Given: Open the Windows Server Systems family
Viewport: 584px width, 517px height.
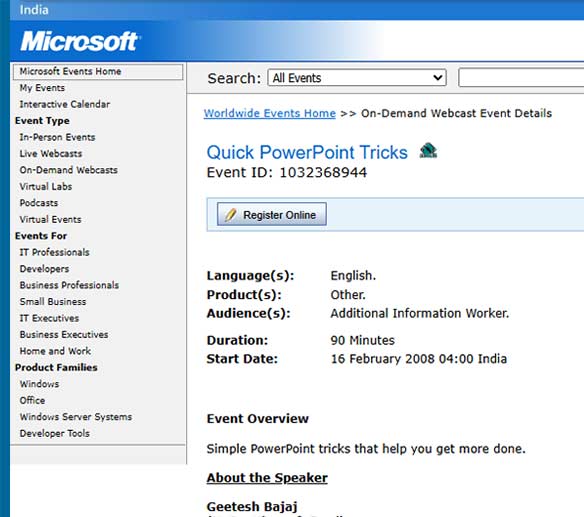Looking at the screenshot, I should 76,417.
